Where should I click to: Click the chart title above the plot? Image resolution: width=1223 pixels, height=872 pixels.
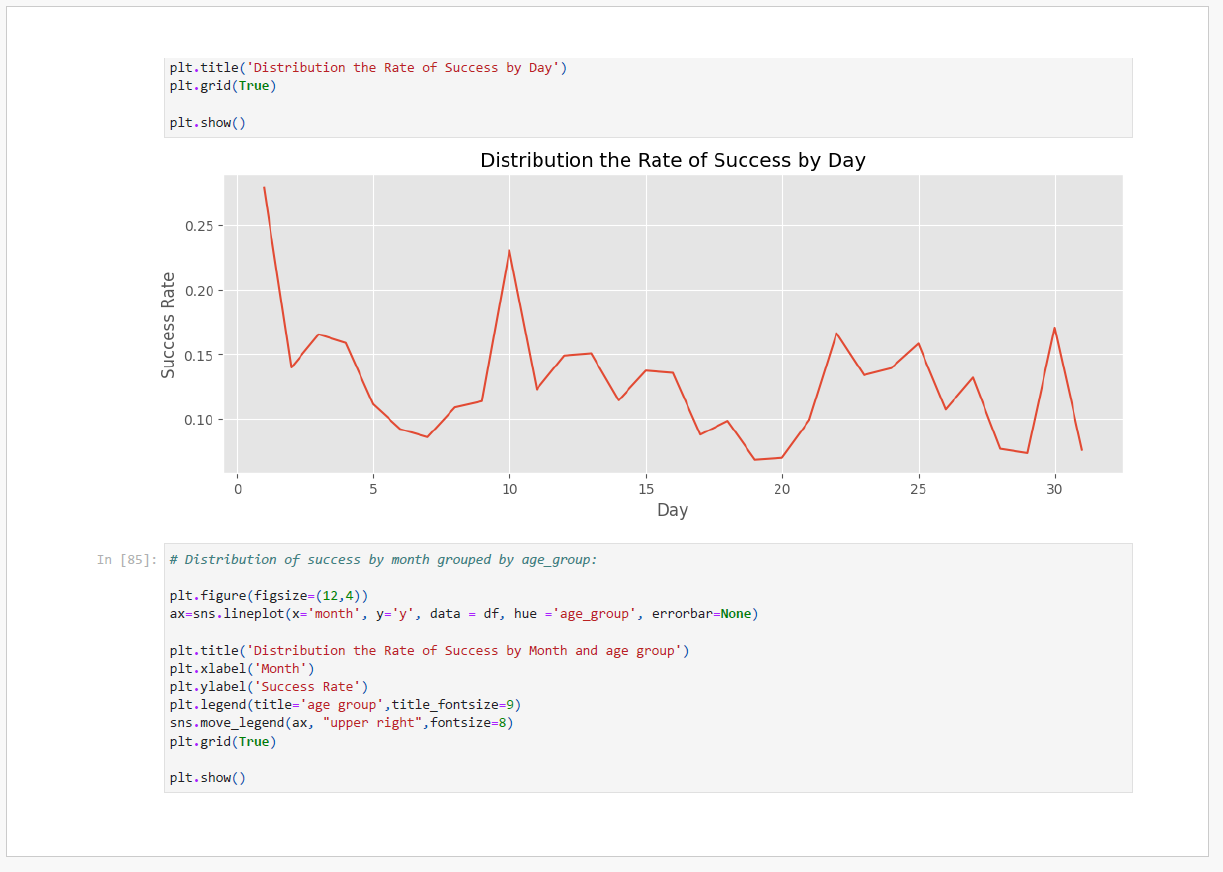[672, 160]
